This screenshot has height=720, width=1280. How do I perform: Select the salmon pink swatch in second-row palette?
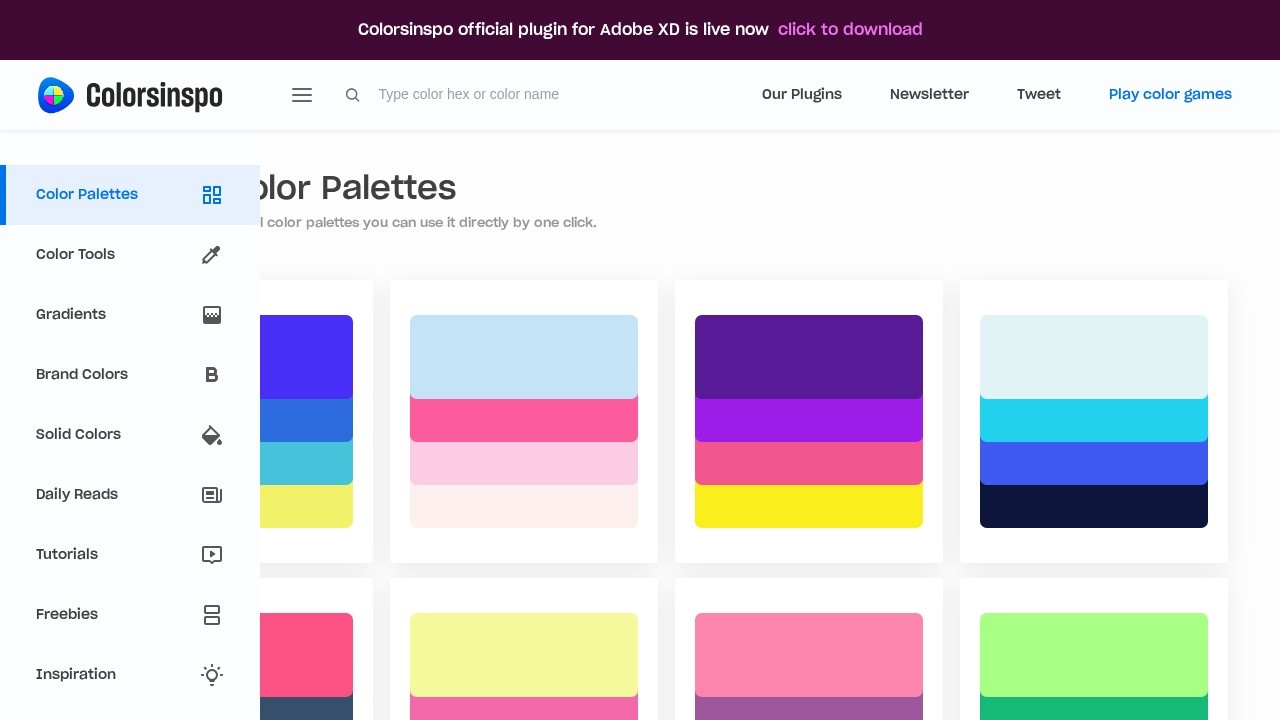point(809,654)
